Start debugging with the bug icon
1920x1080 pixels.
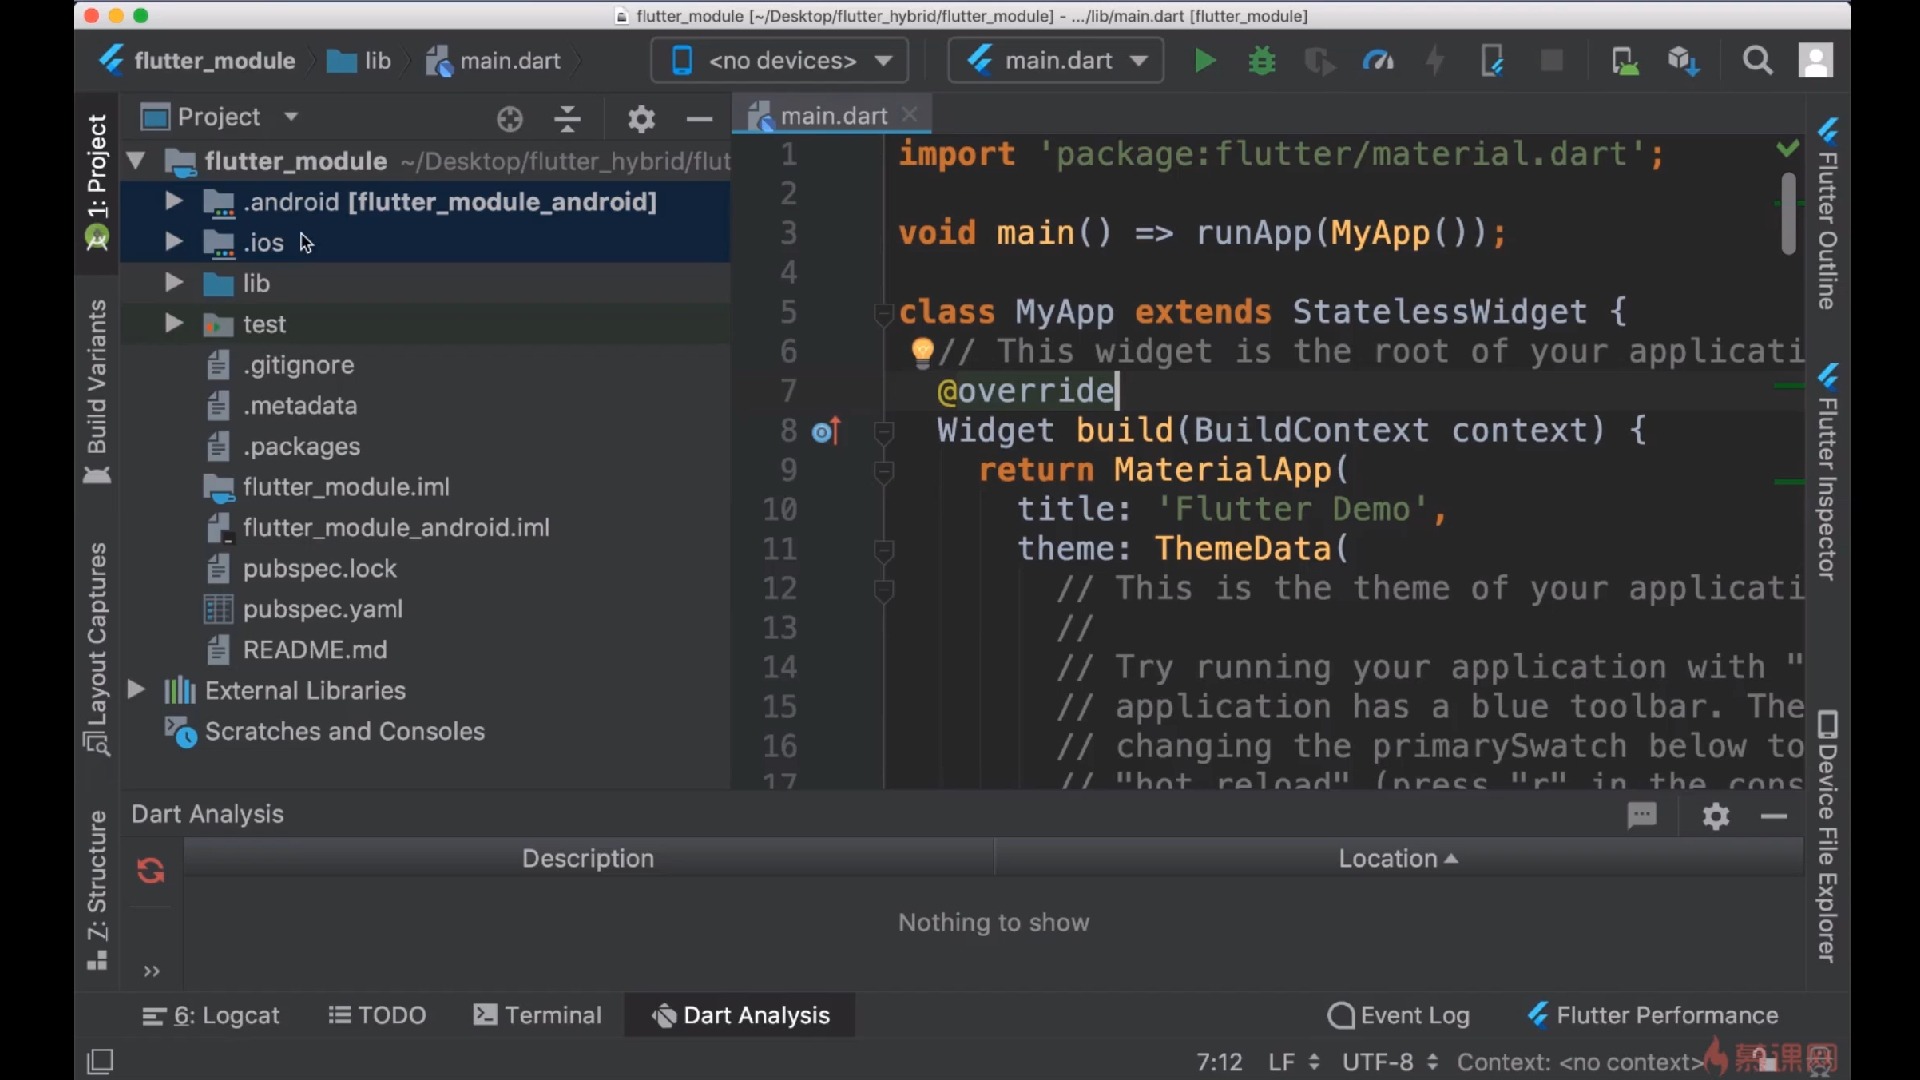pyautogui.click(x=1262, y=61)
